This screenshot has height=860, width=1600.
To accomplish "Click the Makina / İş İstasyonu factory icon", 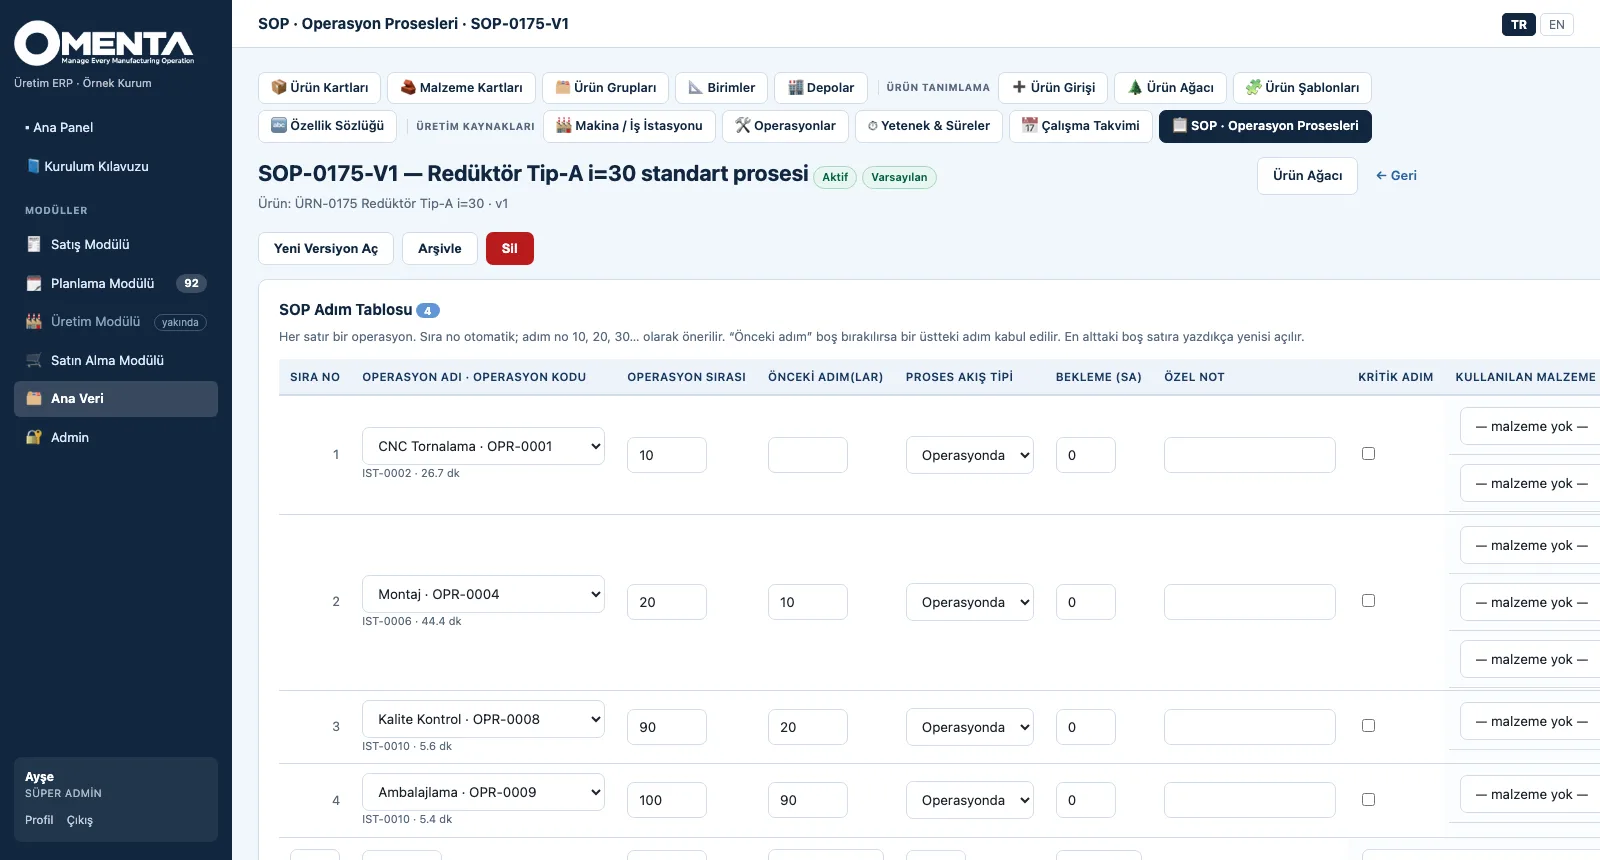I will click(564, 126).
